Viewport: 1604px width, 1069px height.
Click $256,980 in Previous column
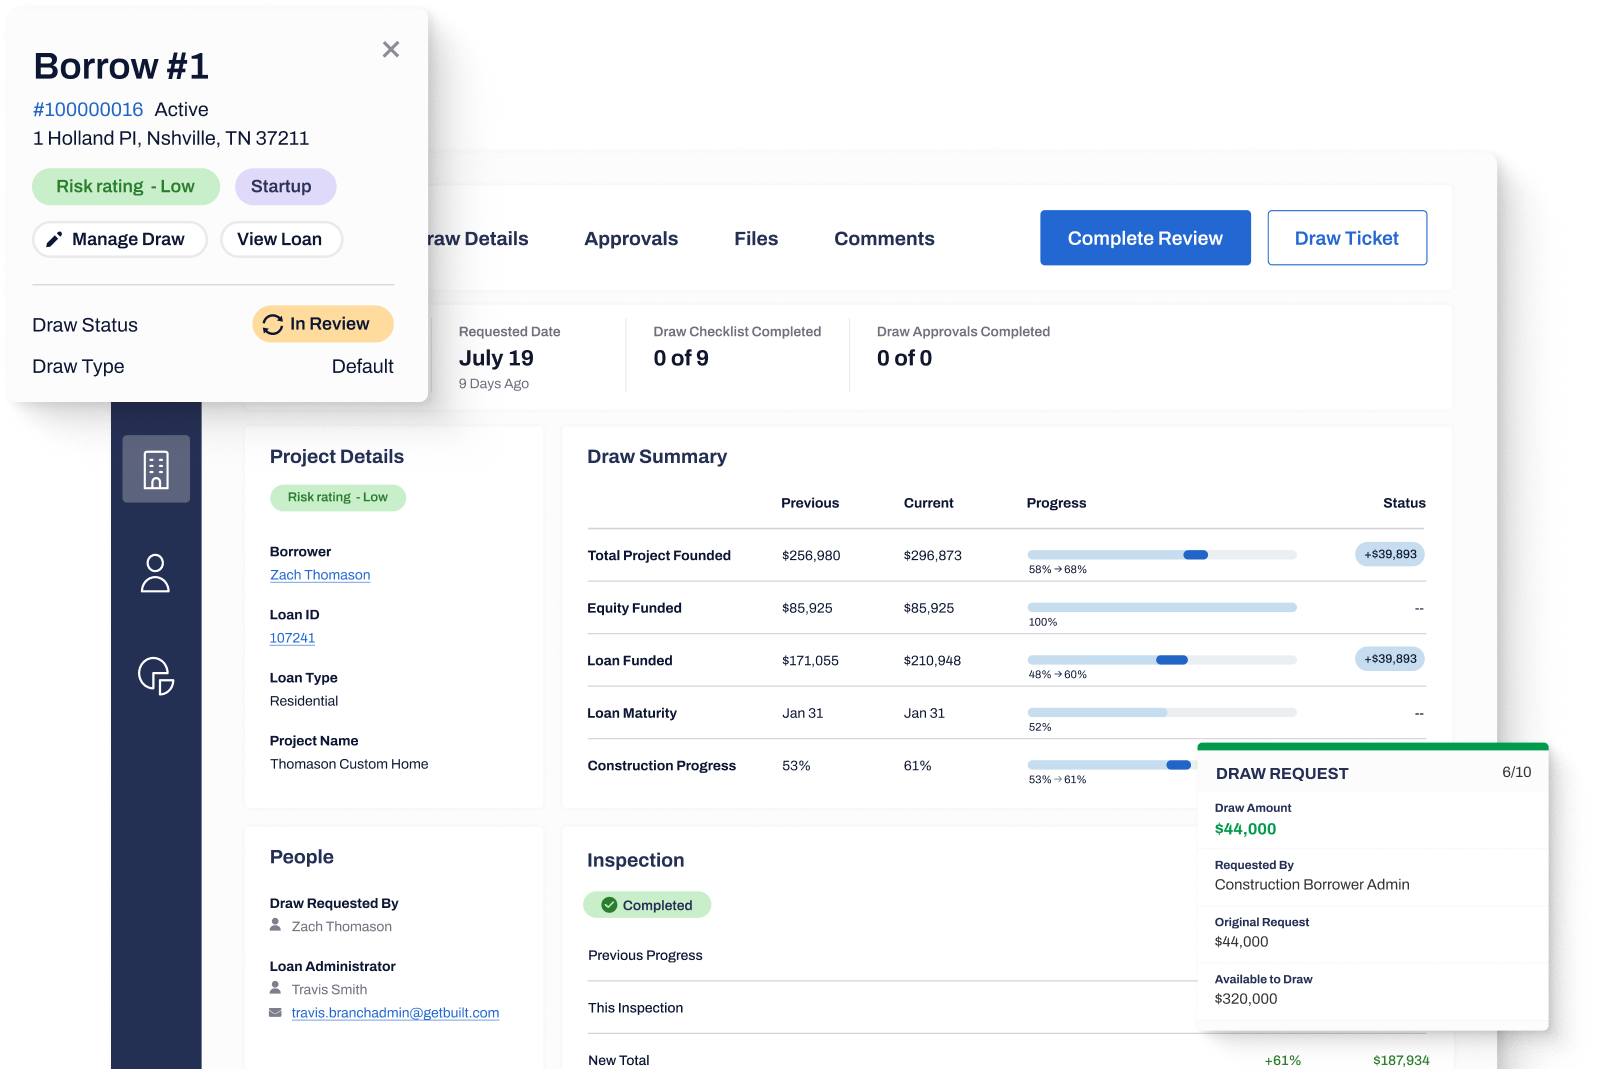811,556
